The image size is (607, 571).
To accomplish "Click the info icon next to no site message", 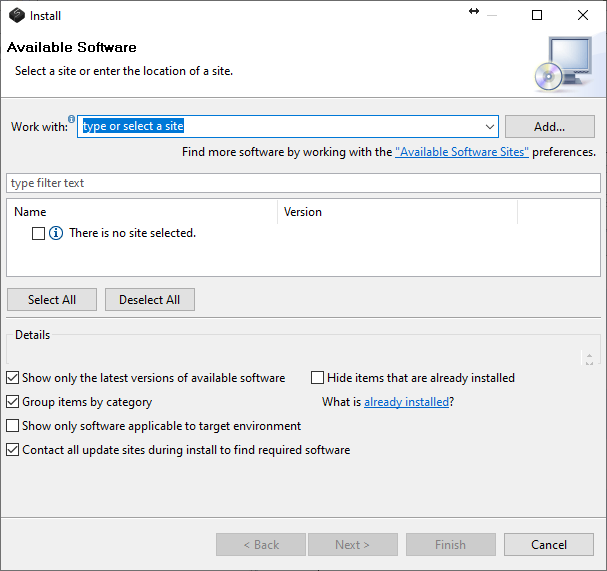I will point(56,233).
